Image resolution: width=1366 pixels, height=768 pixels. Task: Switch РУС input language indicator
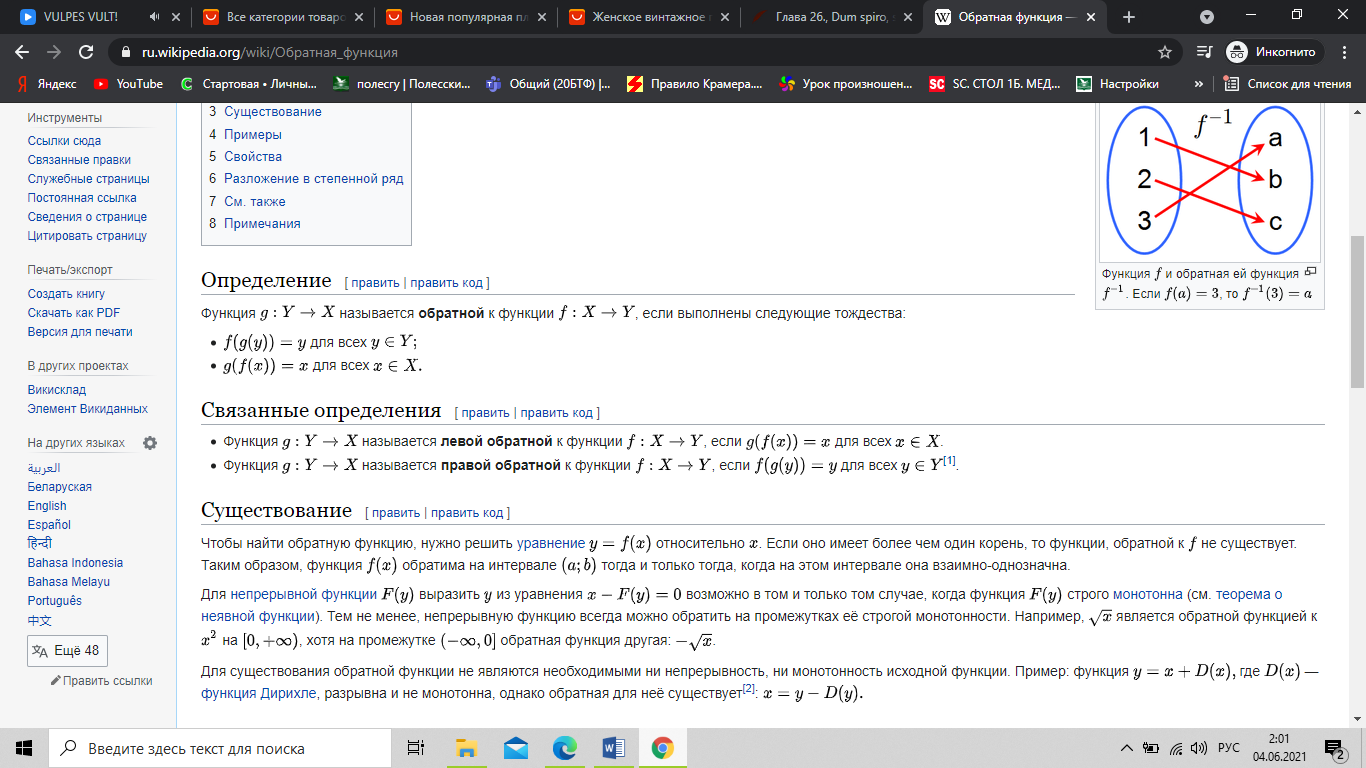pyautogui.click(x=1229, y=748)
